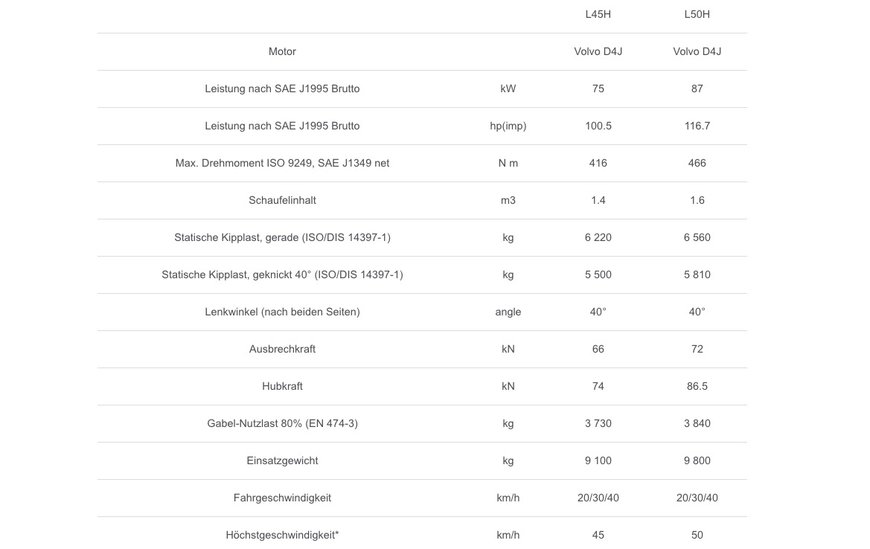This screenshot has width=870, height=549.
Task: Click the Schaufelinhalt row label
Action: coord(282,200)
